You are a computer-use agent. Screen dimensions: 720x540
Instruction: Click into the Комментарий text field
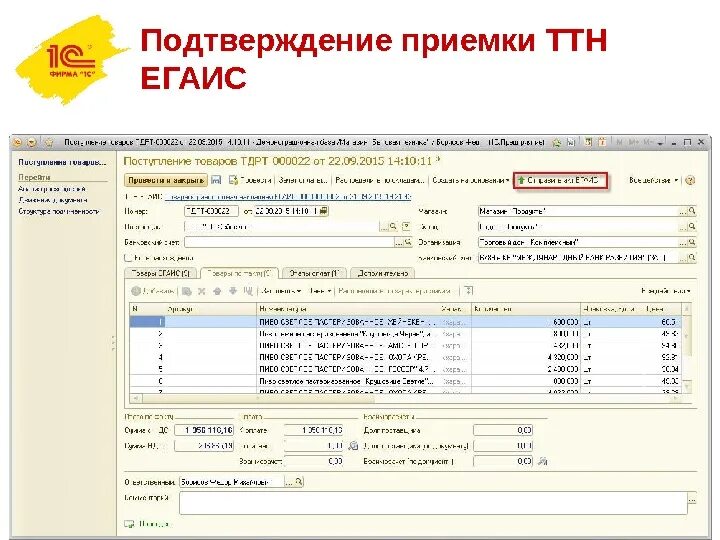[x=433, y=503]
